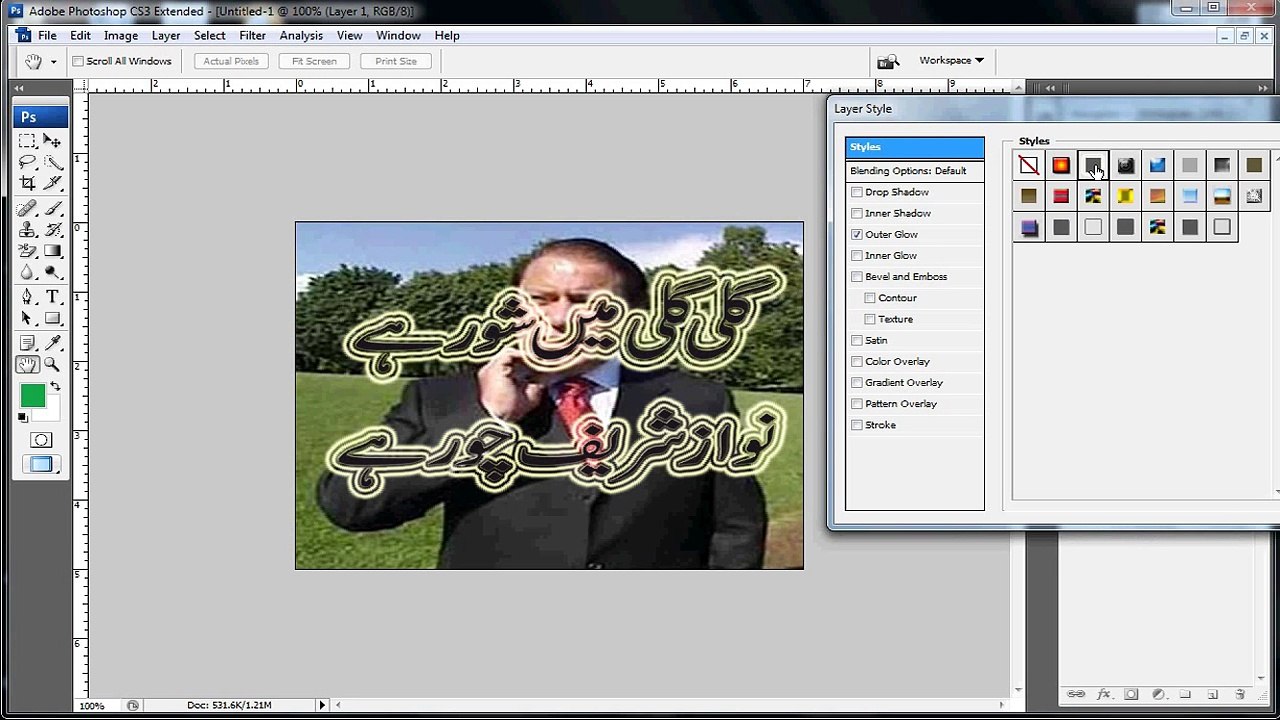Select the Lasso tool
1280x720 pixels.
27,162
